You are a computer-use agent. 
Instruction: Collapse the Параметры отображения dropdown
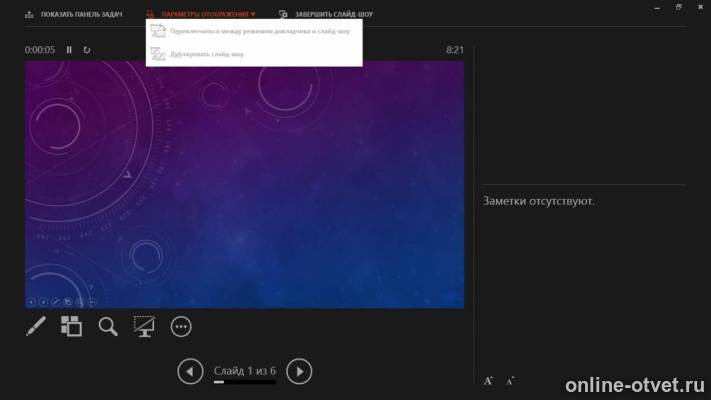tap(202, 15)
